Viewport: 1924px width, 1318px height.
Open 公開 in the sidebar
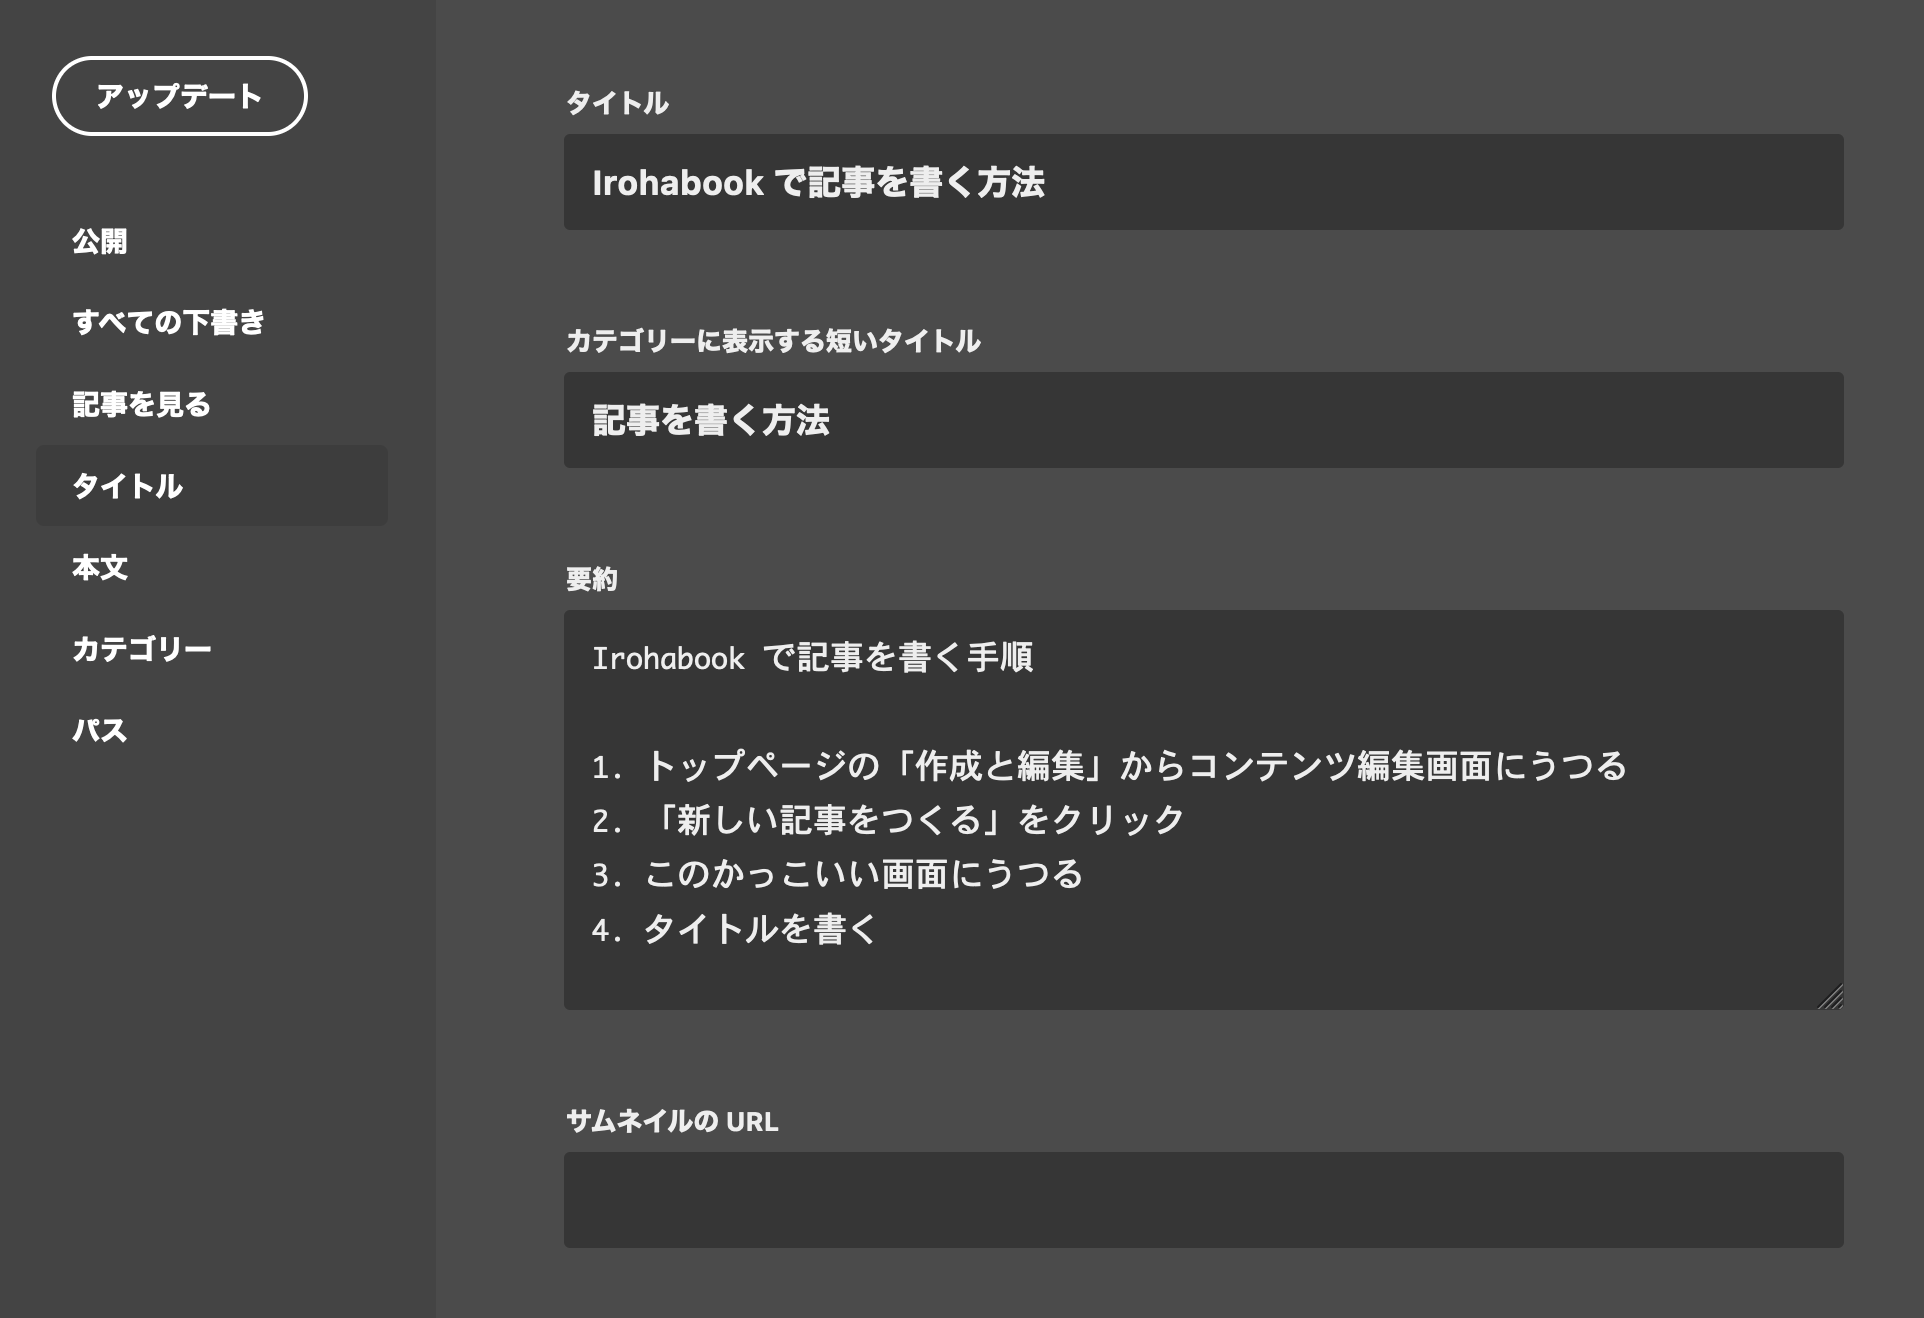point(100,241)
